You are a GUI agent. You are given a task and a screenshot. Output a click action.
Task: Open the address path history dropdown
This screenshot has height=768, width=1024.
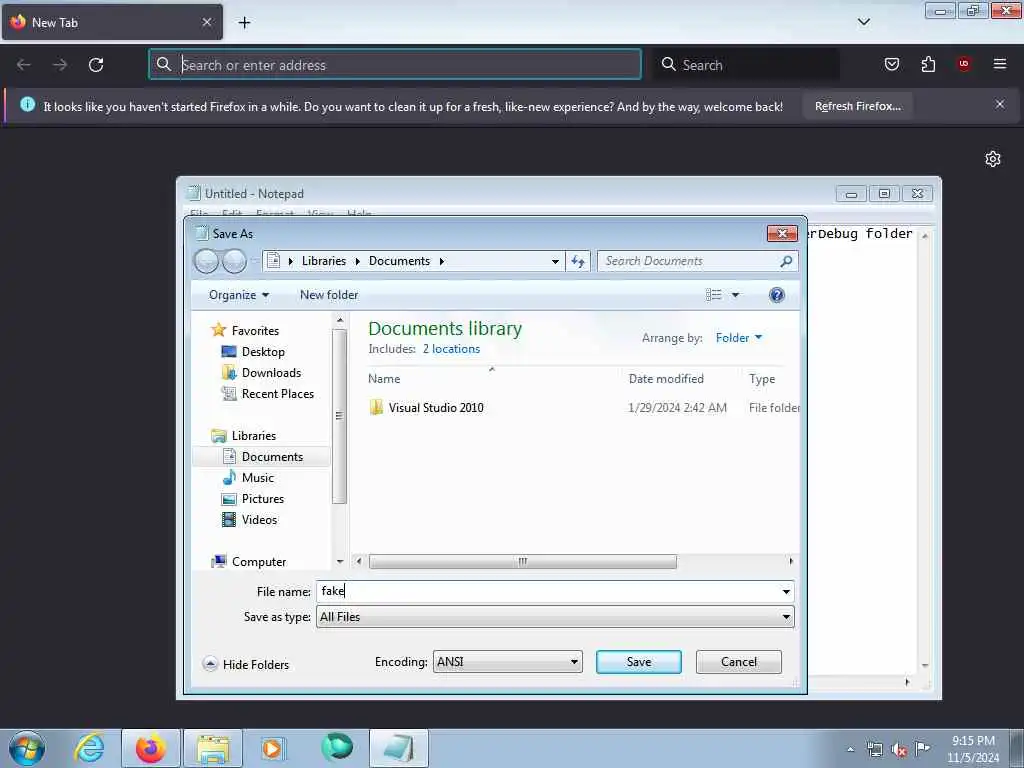[x=555, y=261]
